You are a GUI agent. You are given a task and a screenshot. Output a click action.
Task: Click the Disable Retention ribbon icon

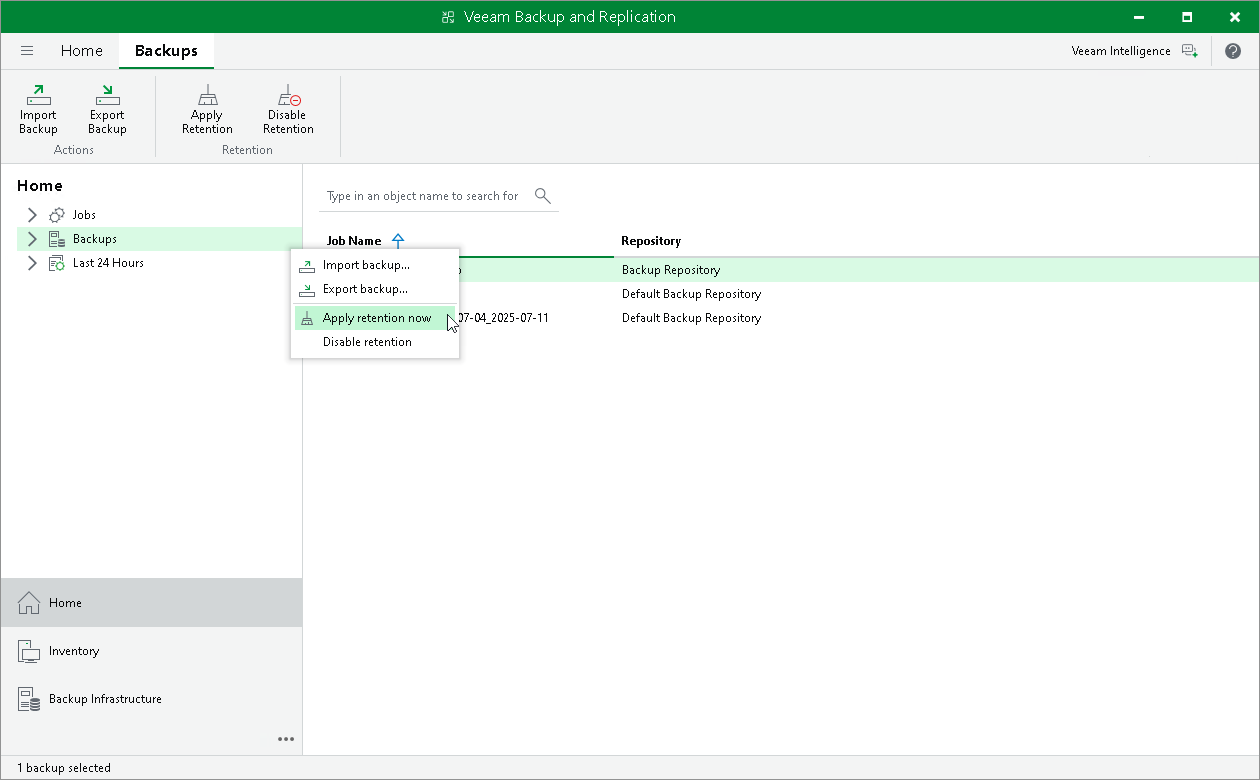tap(289, 96)
